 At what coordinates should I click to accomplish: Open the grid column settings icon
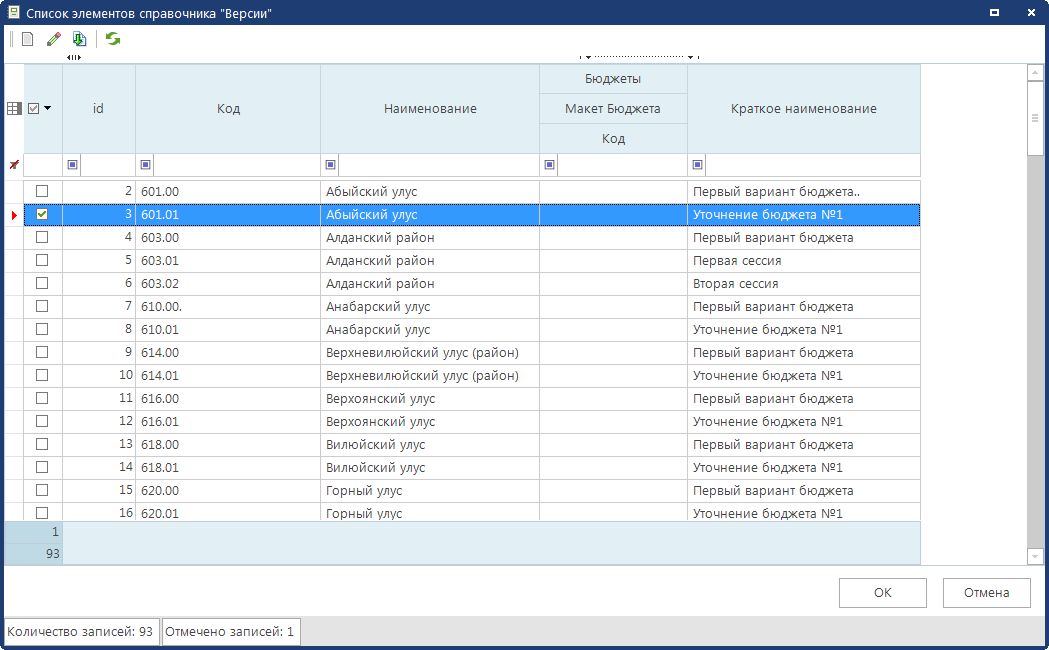point(14,109)
